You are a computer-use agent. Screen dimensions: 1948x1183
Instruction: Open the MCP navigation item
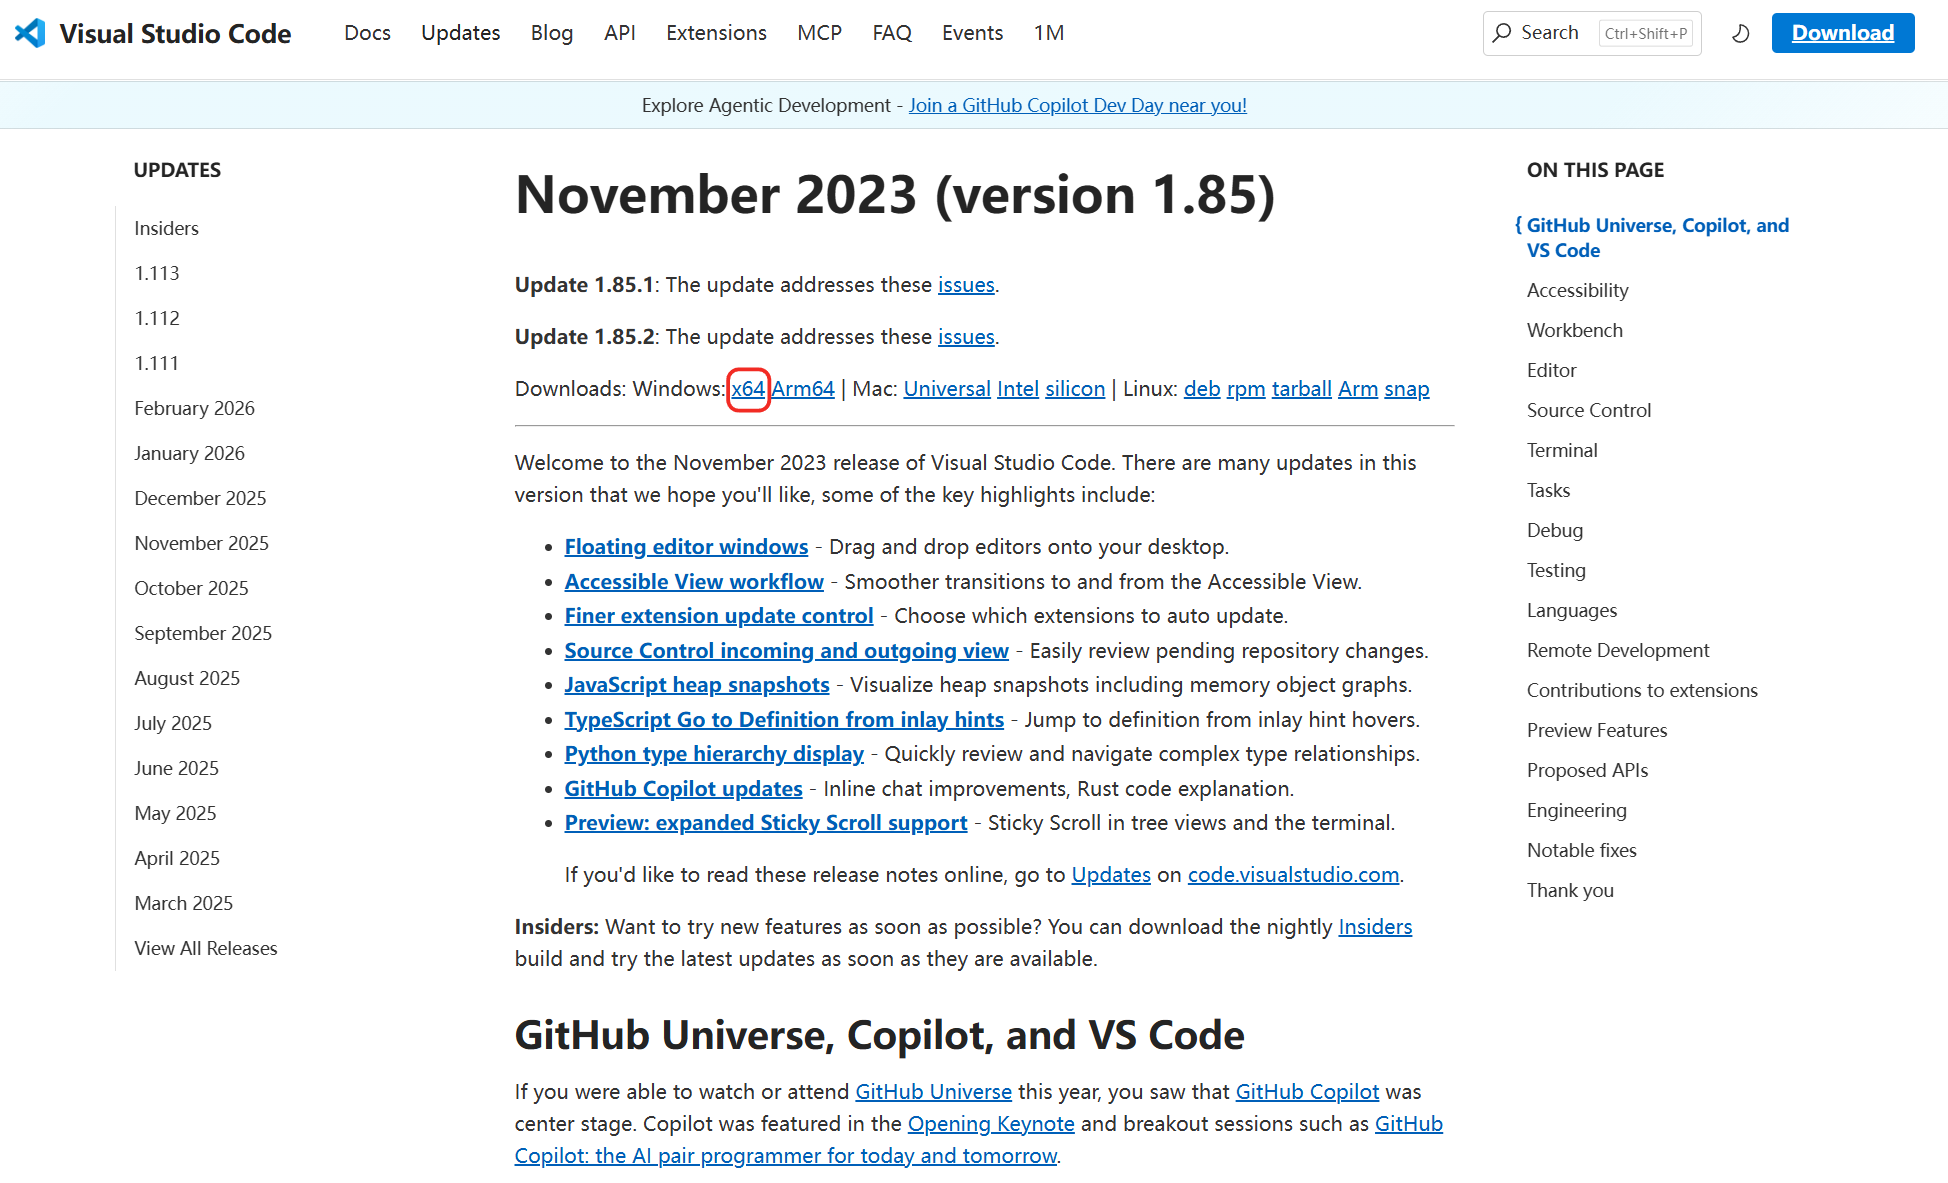pos(819,33)
